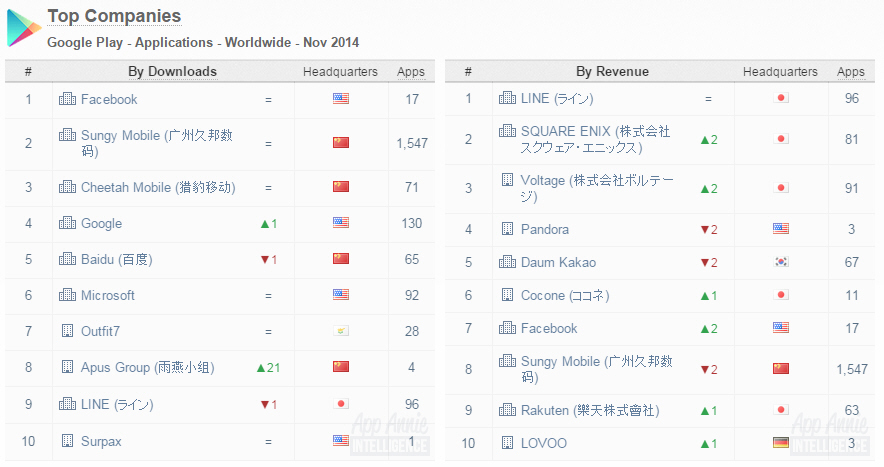Click the Google Play Applications Worldwide Nov 2014 subtitle
The image size is (884, 467).
[x=203, y=42]
